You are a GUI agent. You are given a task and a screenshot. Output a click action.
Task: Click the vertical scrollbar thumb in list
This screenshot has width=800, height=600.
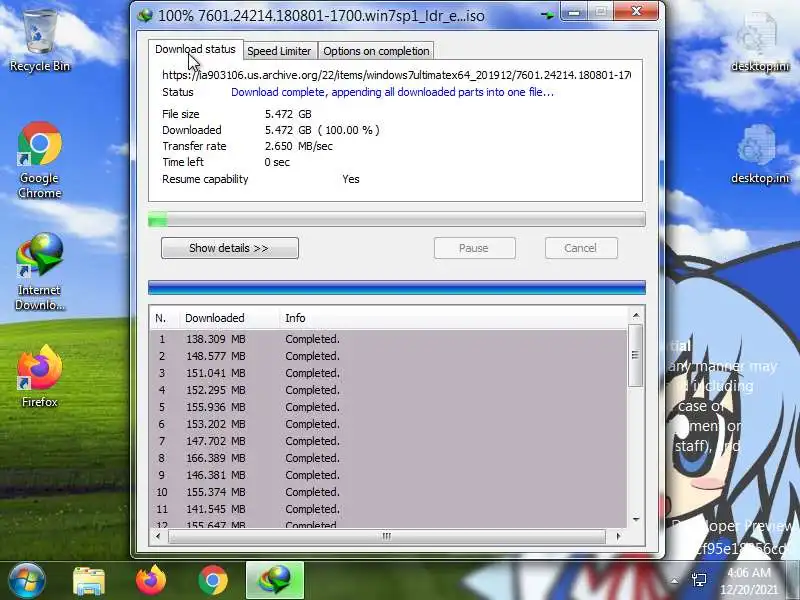[x=635, y=355]
